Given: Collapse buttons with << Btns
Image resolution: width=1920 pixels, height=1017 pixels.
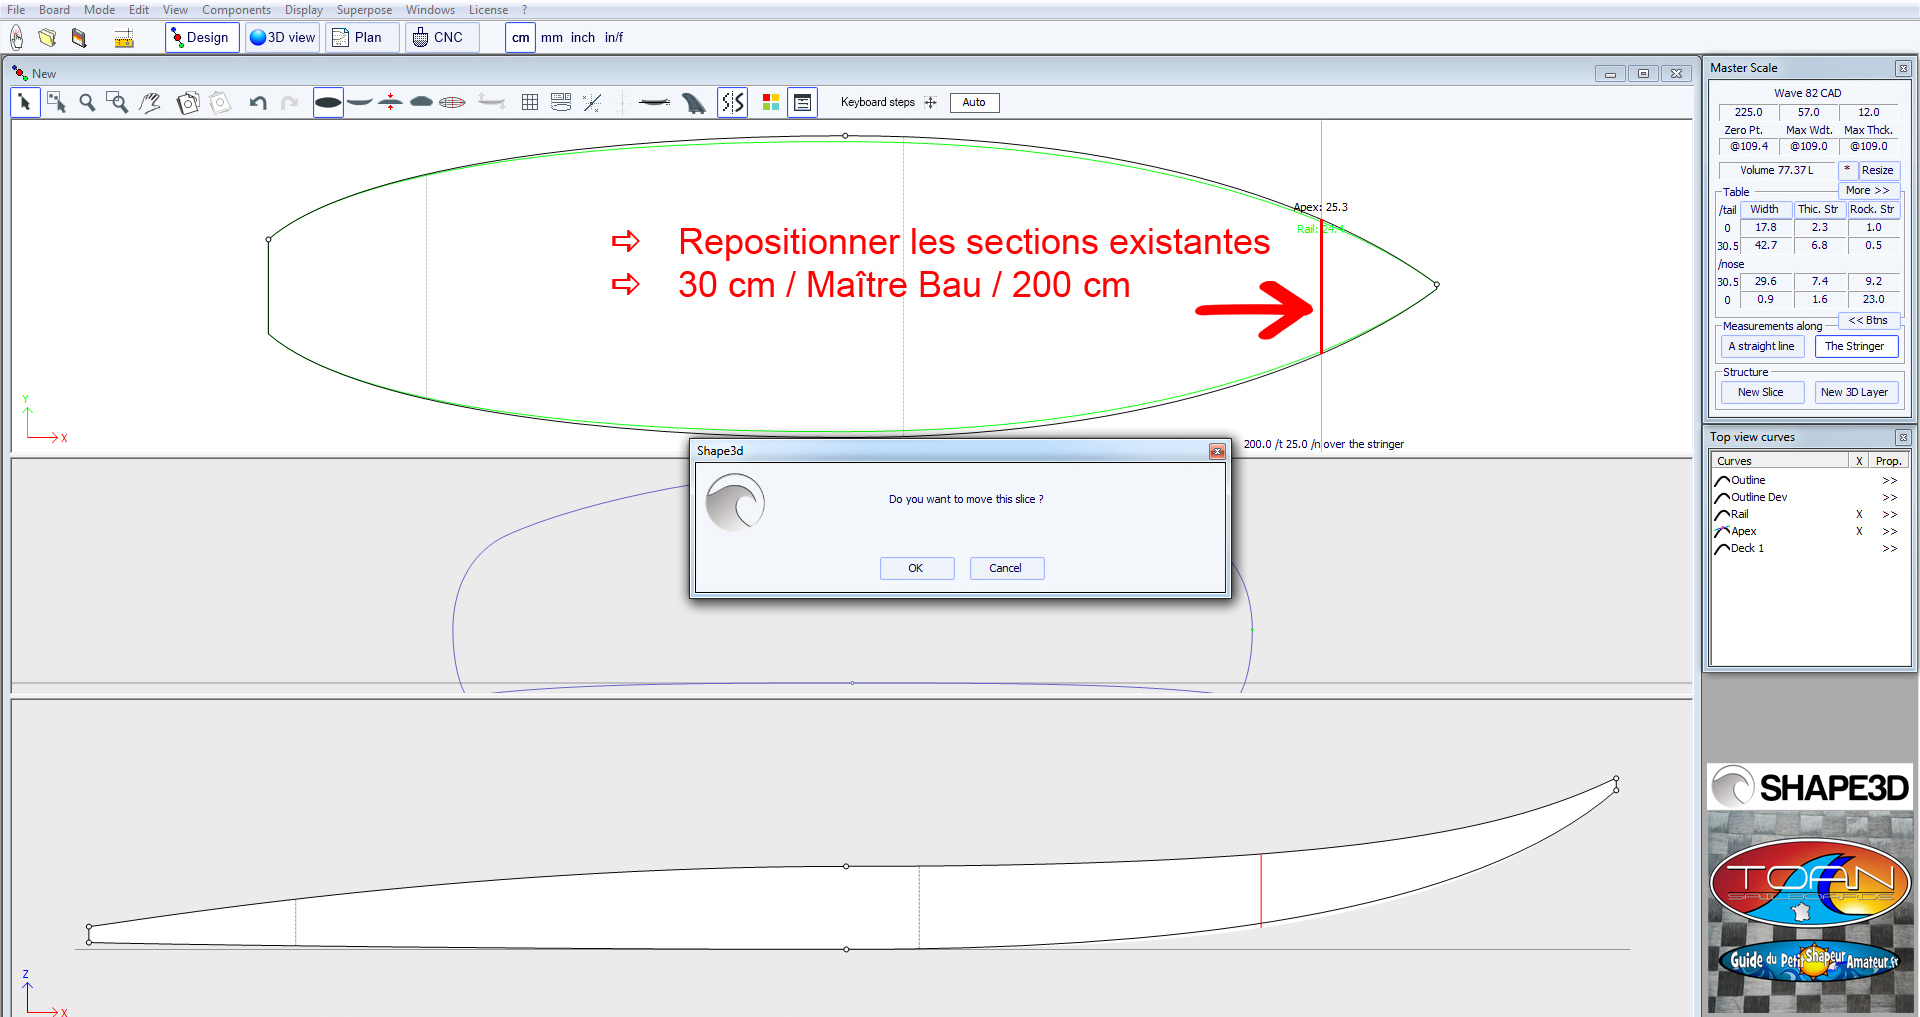Looking at the screenshot, I should [x=1867, y=320].
